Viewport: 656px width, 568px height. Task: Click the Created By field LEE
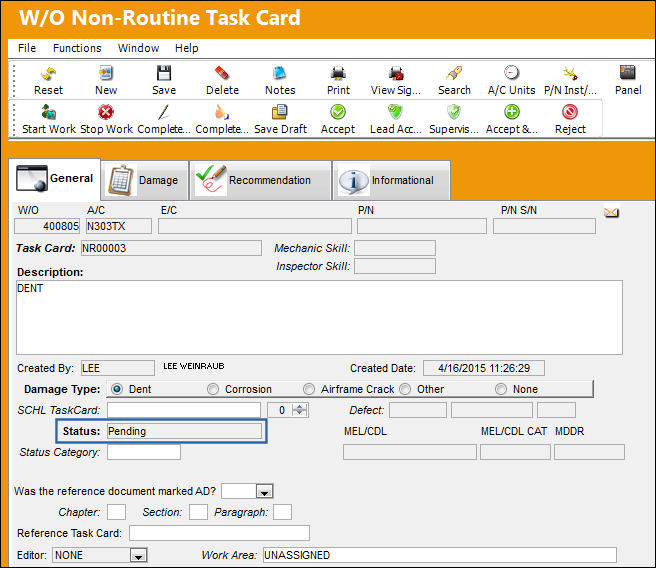(x=118, y=368)
